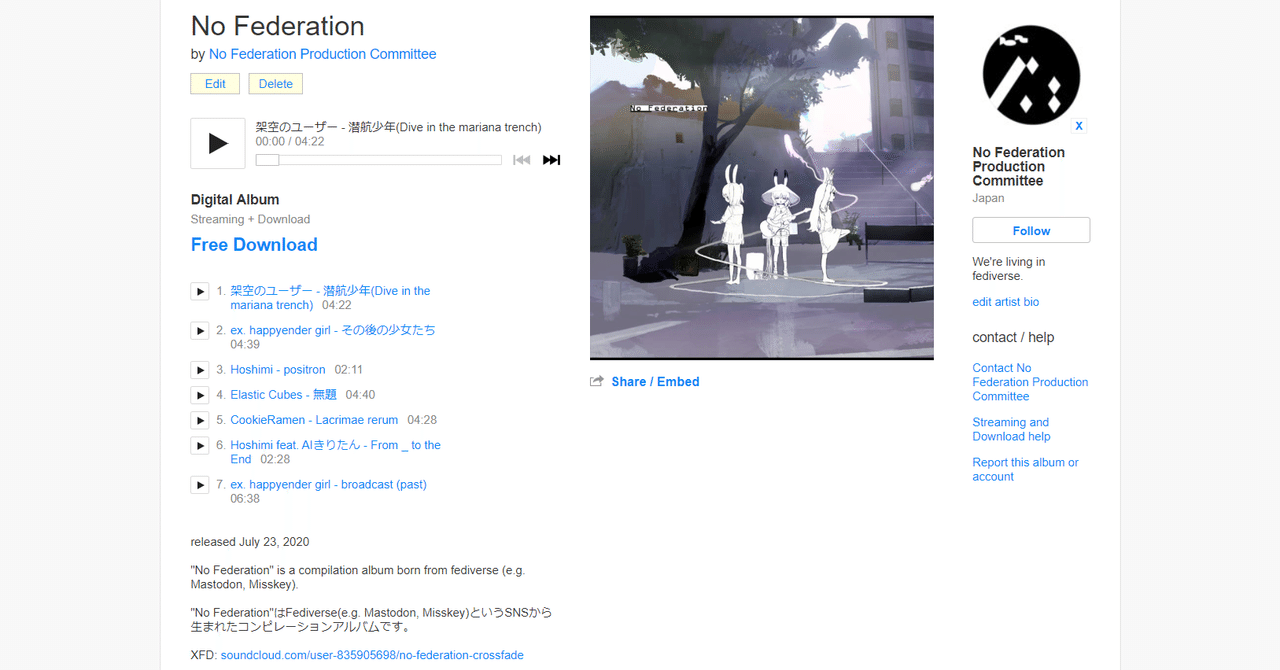Open track link broadcast (past)
This screenshot has width=1280, height=670.
(328, 485)
